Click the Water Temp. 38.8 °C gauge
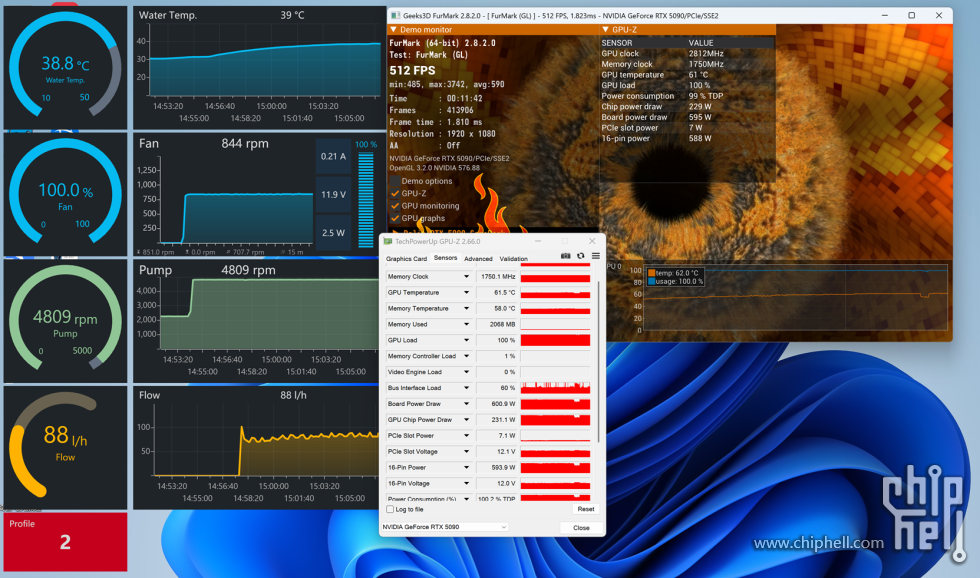 tap(65, 67)
